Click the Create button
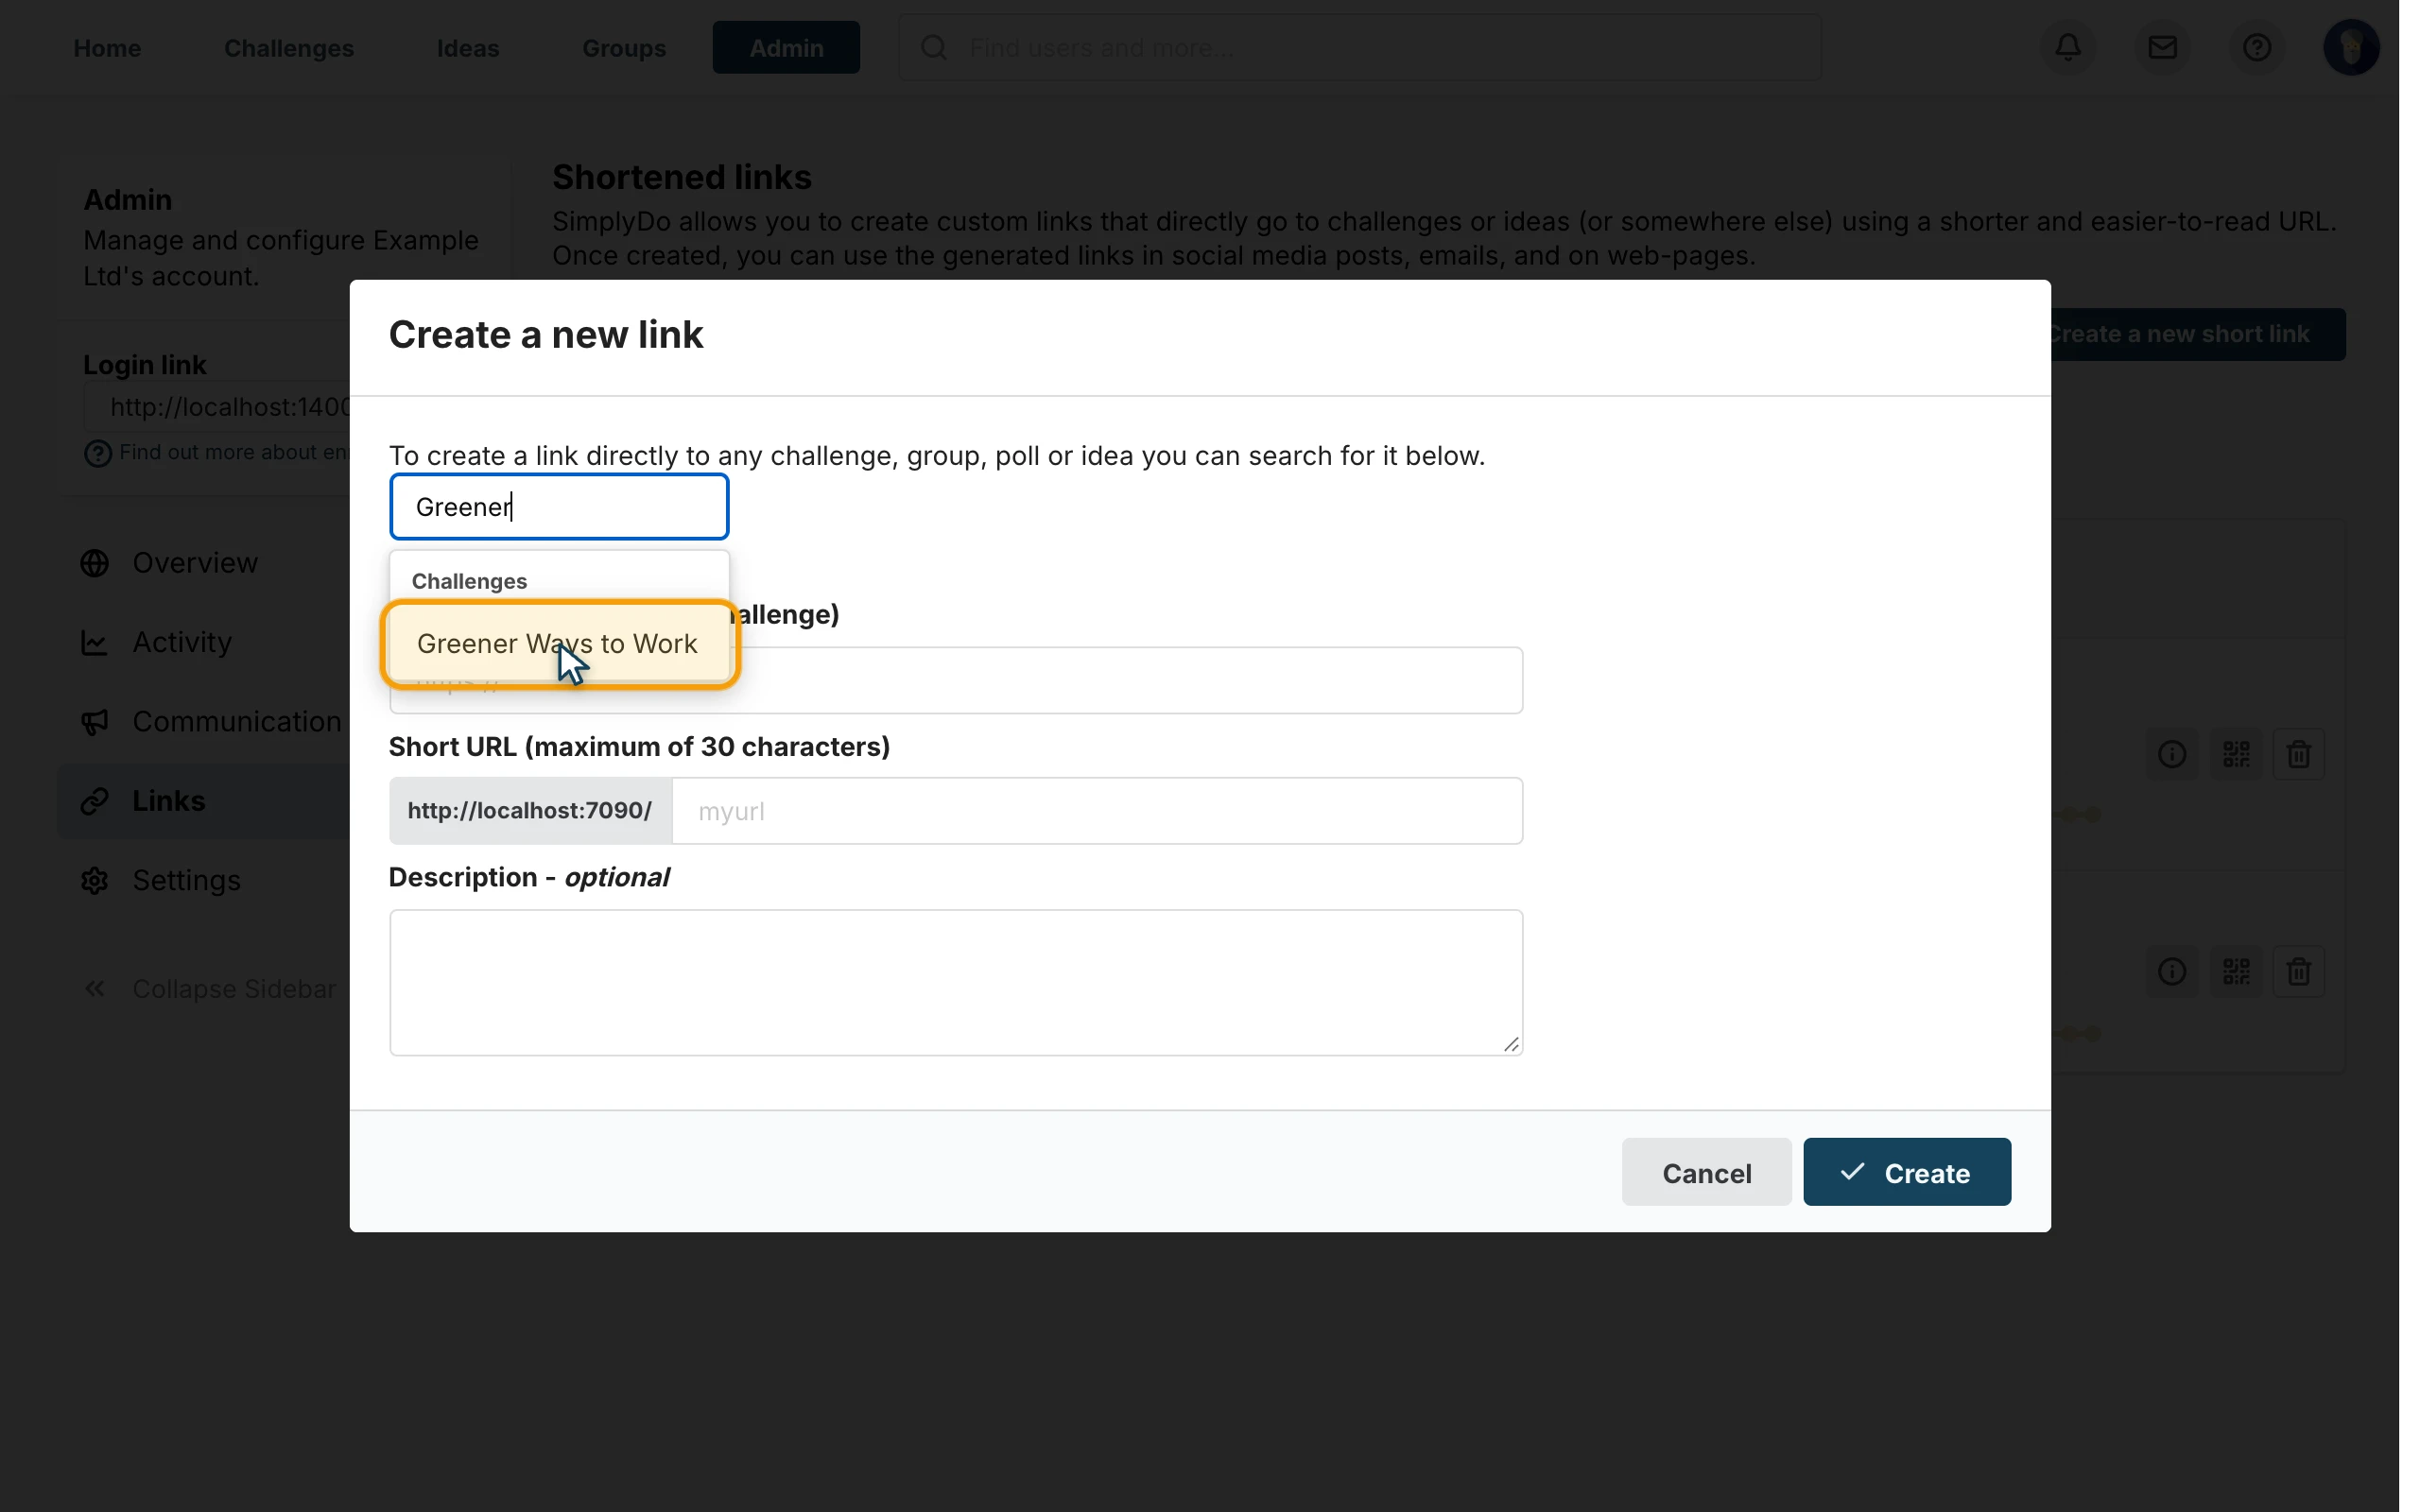The image size is (2420, 1512). coord(1906,1172)
